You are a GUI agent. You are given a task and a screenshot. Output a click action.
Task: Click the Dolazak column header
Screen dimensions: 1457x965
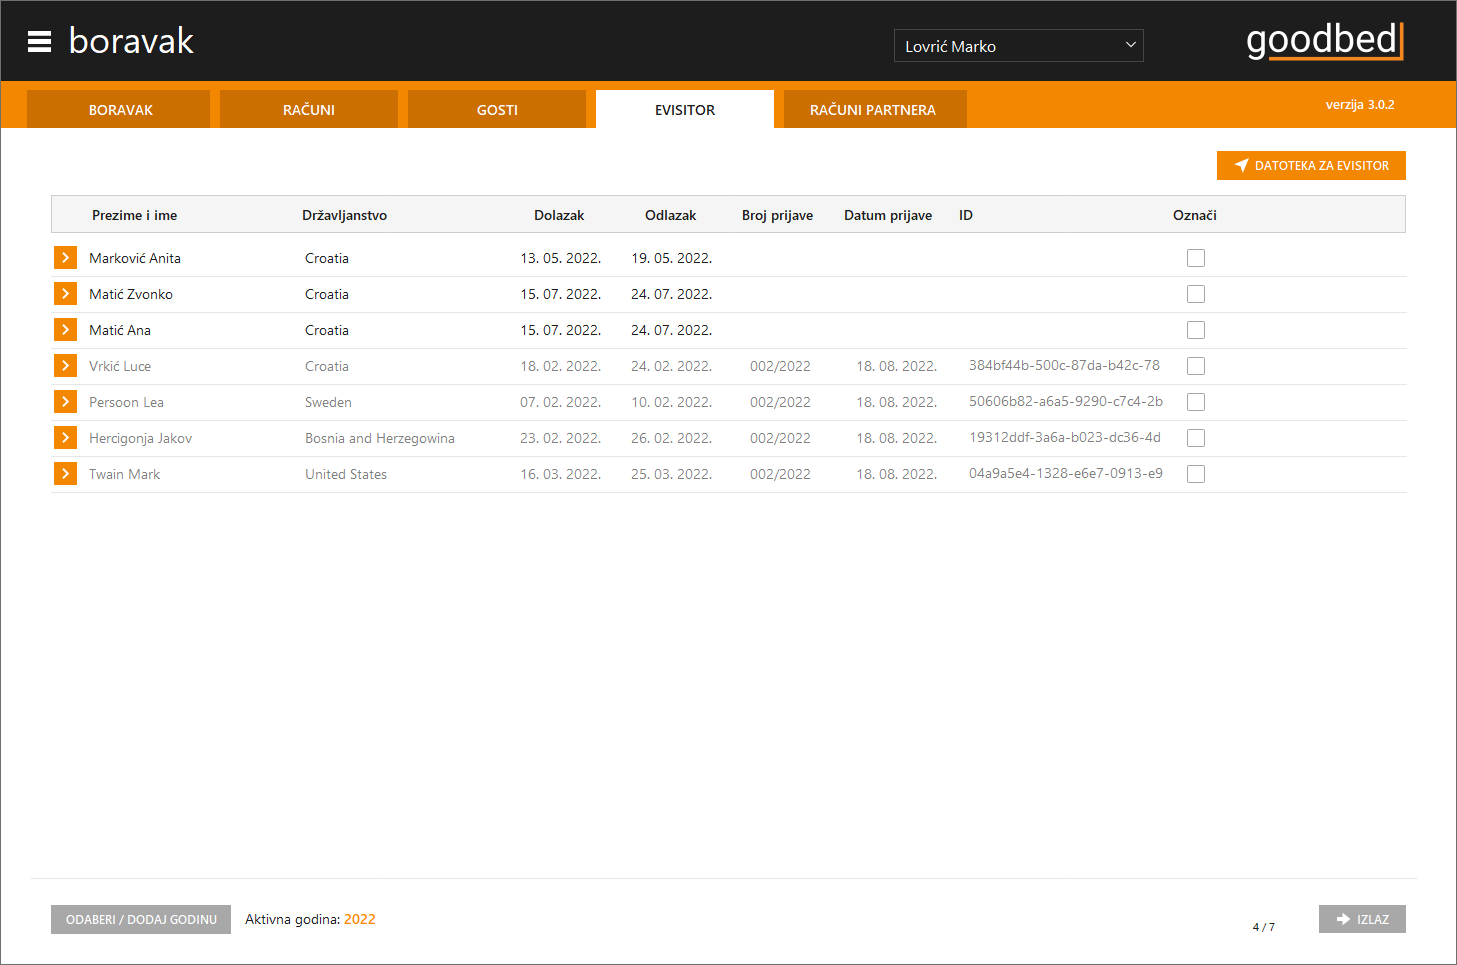pos(559,215)
